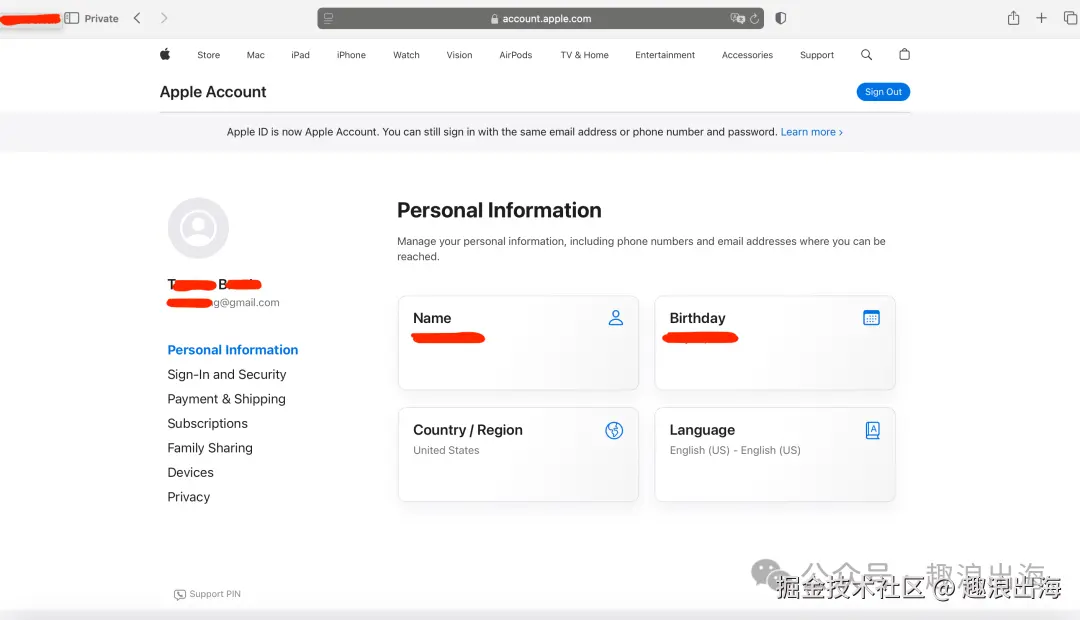Click the profile avatar picture
The width and height of the screenshot is (1080, 620).
(x=198, y=228)
